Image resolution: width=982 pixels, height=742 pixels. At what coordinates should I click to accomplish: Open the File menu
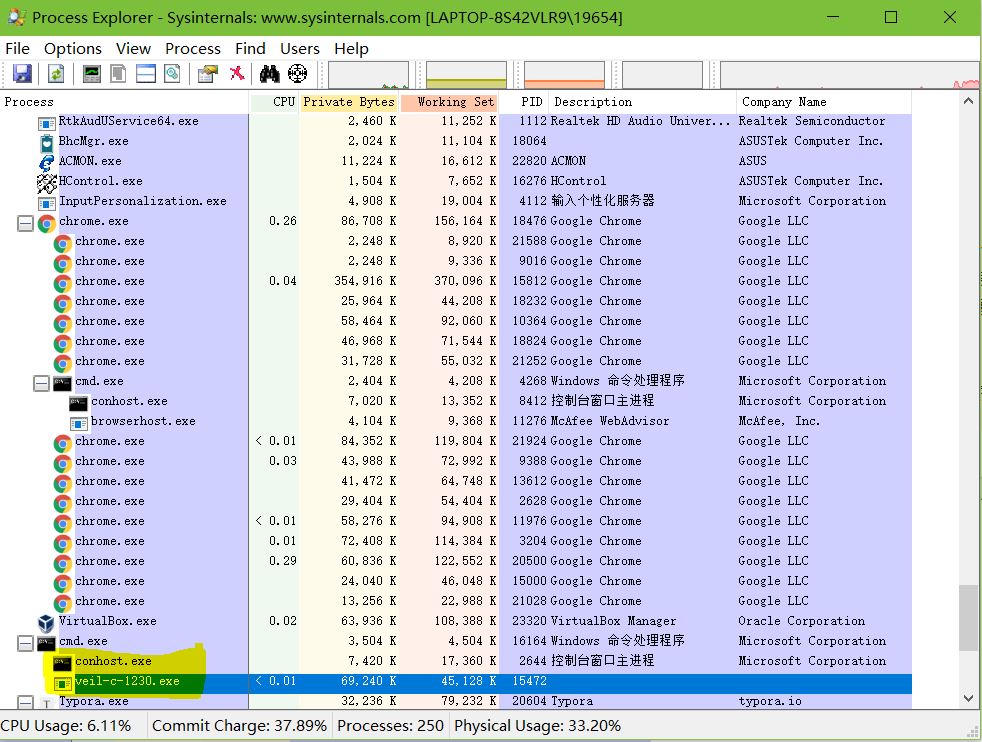click(x=18, y=49)
